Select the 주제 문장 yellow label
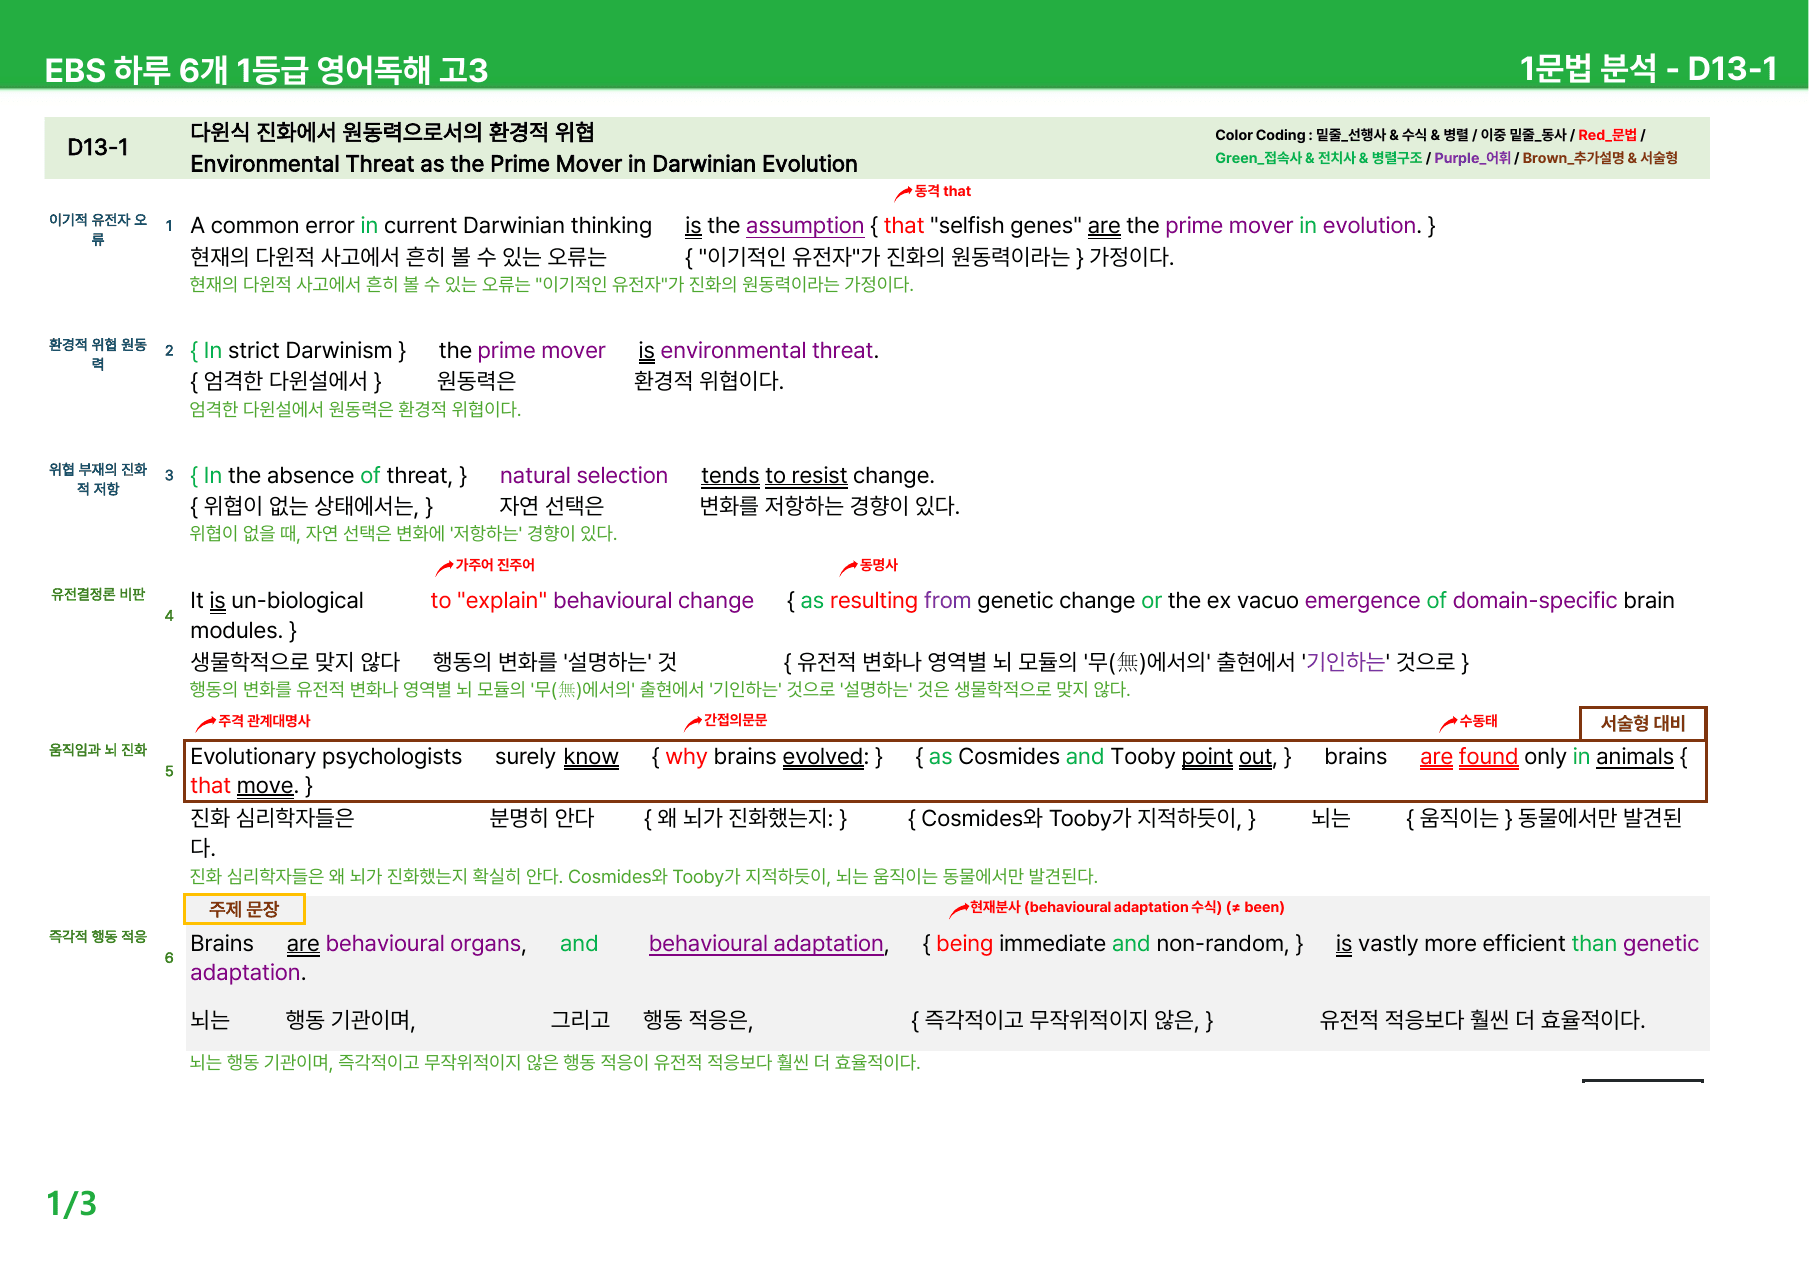1809x1279 pixels. [244, 909]
